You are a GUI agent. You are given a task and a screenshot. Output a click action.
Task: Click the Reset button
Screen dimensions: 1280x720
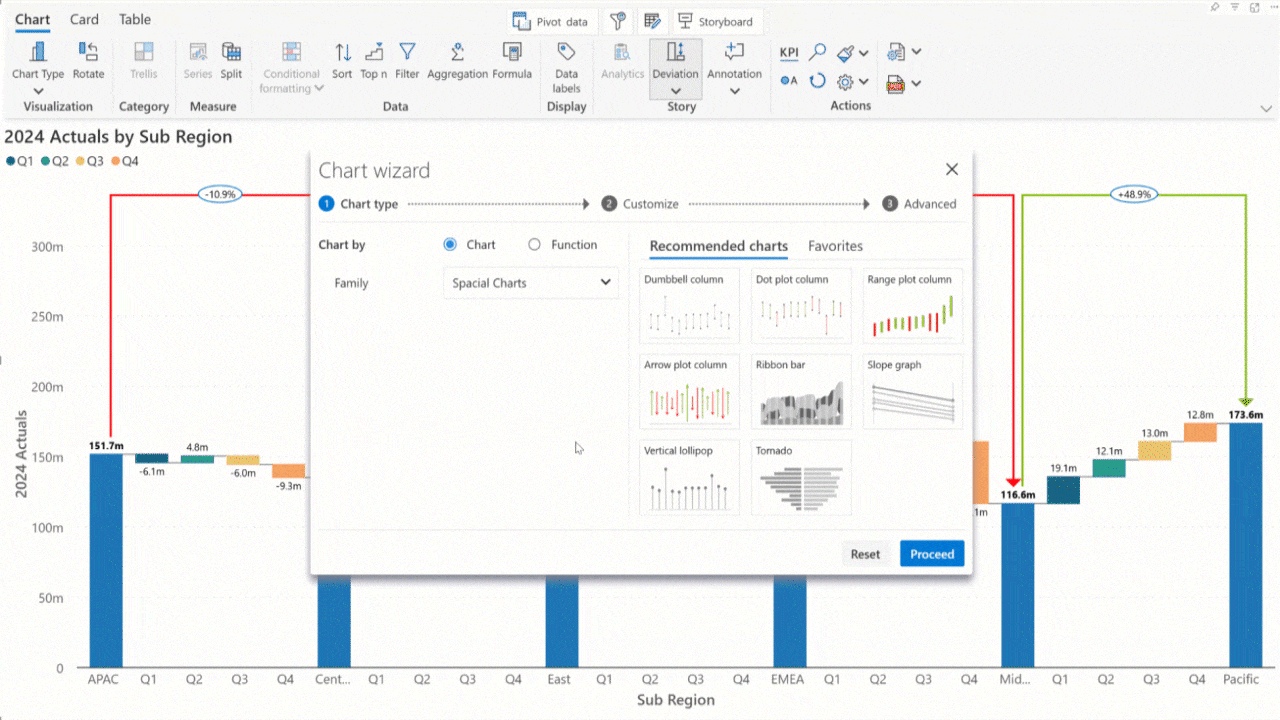(865, 554)
